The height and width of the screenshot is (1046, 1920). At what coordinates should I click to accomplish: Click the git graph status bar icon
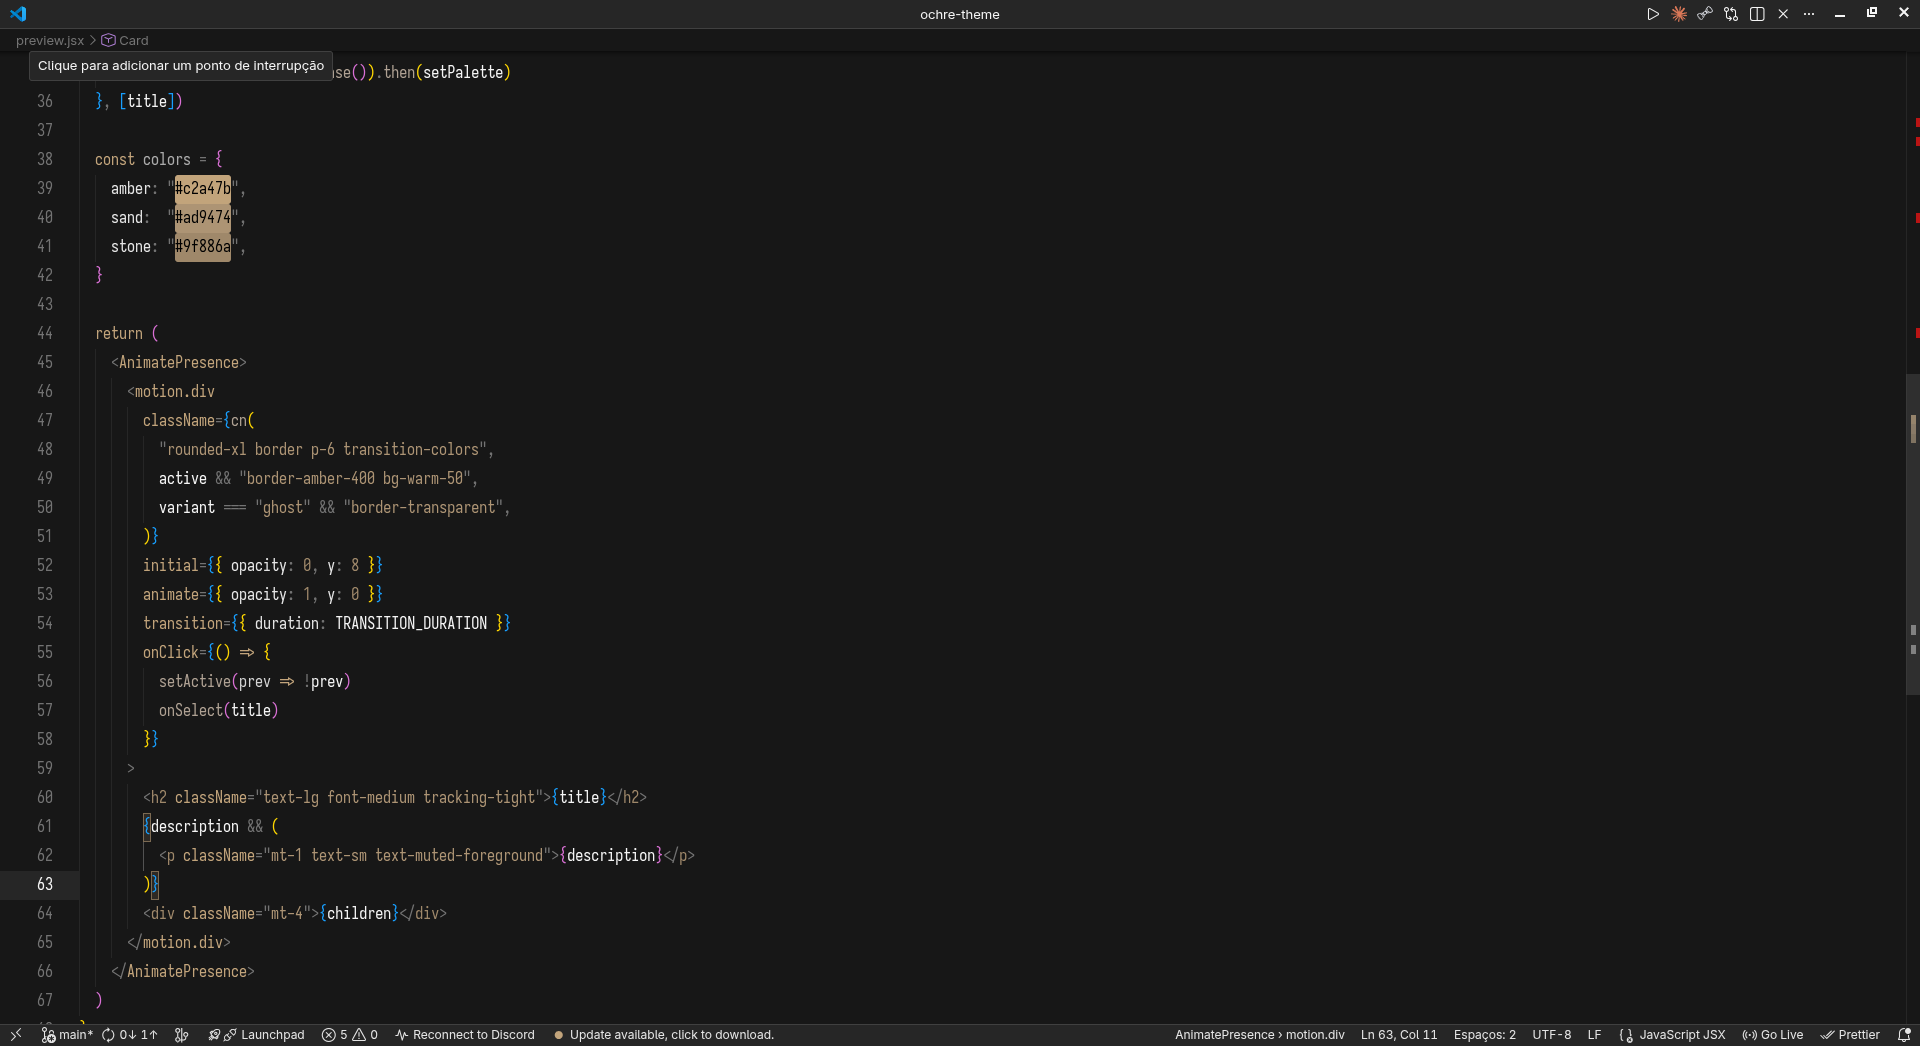point(181,1035)
